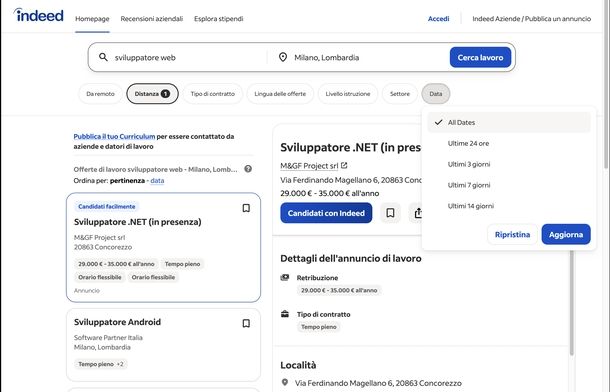Click the Tempo pieno tag on .NET card

pos(182,264)
